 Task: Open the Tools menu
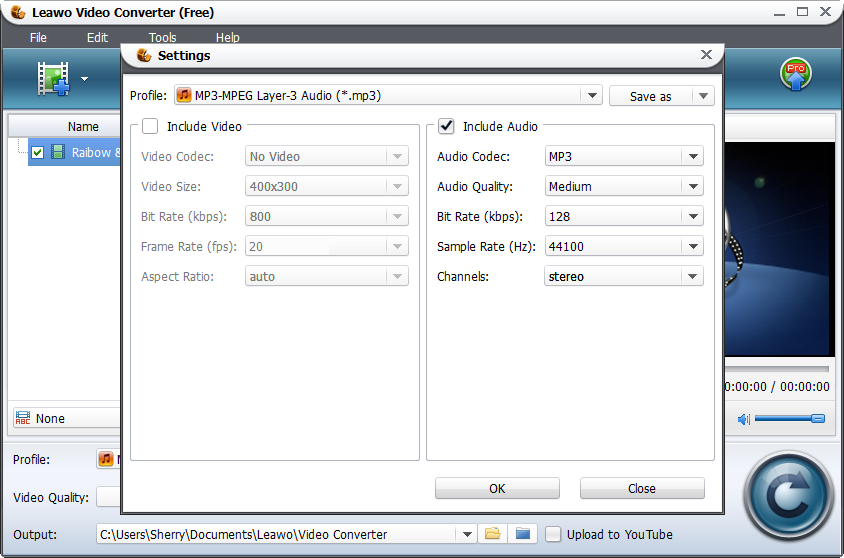click(x=163, y=38)
